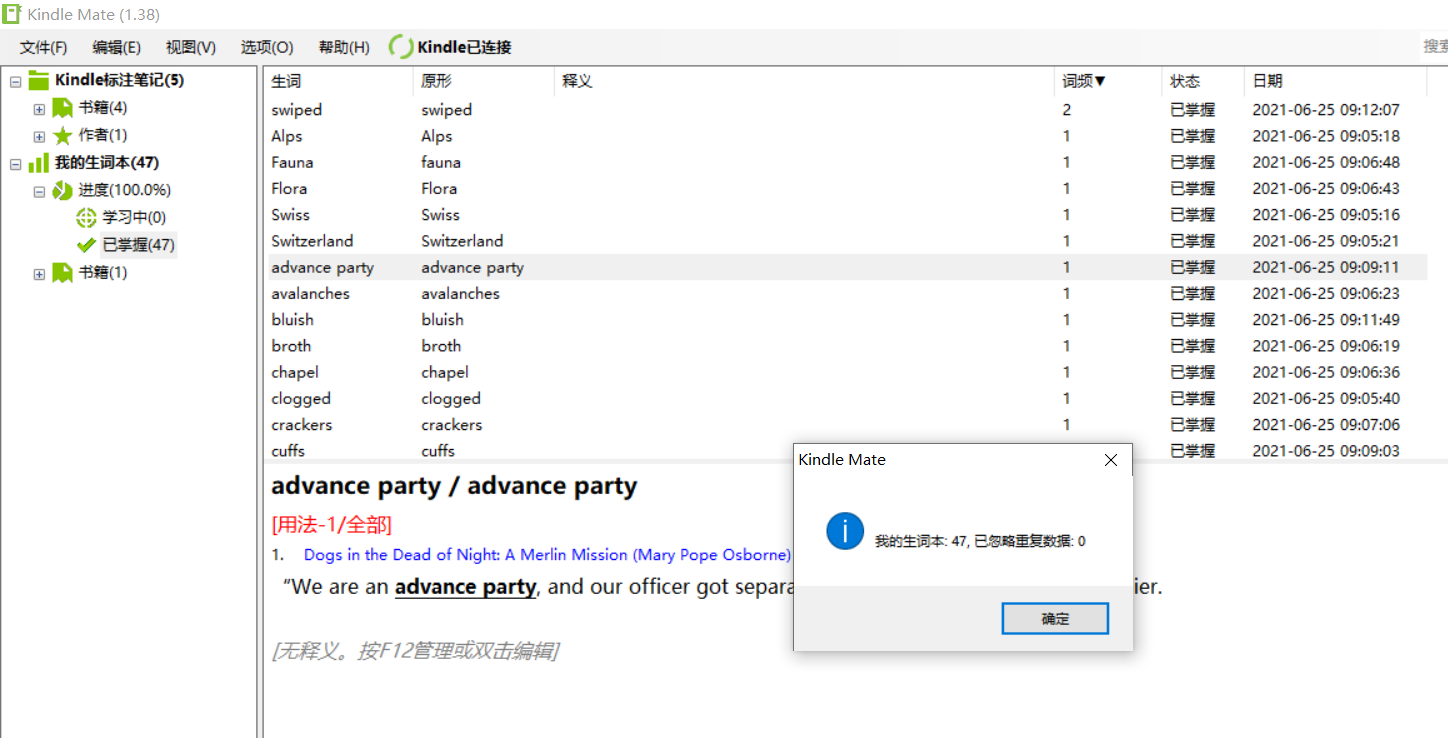Viewport: 1448px width, 738px height.
Task: Select the clogged word row
Action: (846, 398)
